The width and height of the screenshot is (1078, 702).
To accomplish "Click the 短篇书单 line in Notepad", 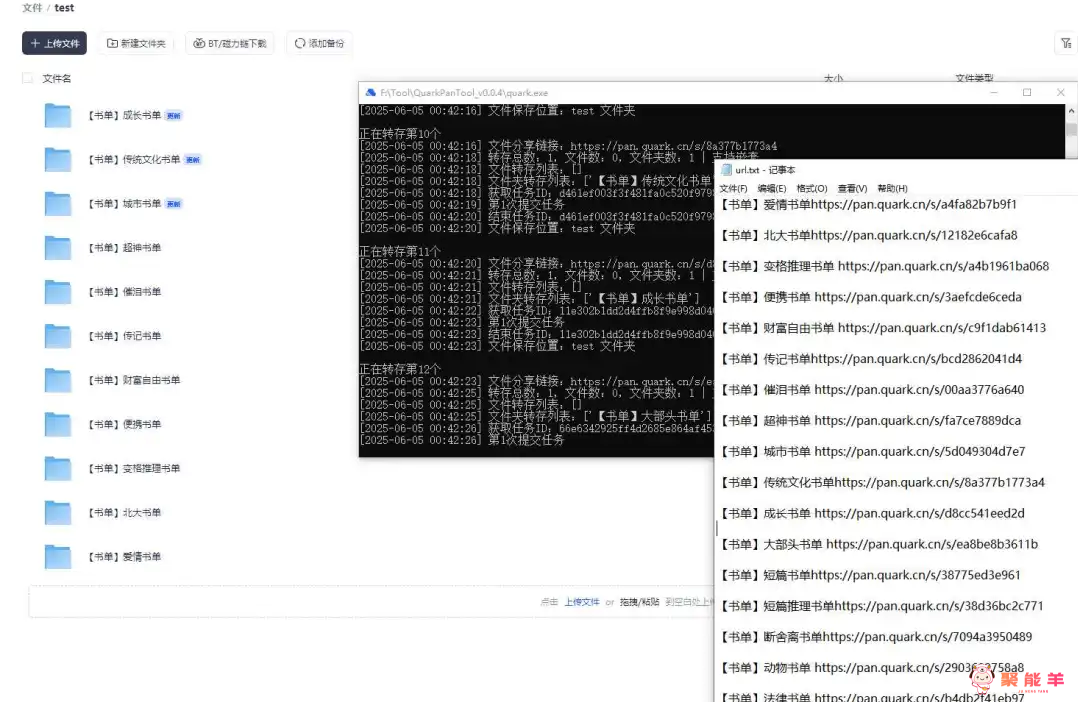I will (x=870, y=575).
